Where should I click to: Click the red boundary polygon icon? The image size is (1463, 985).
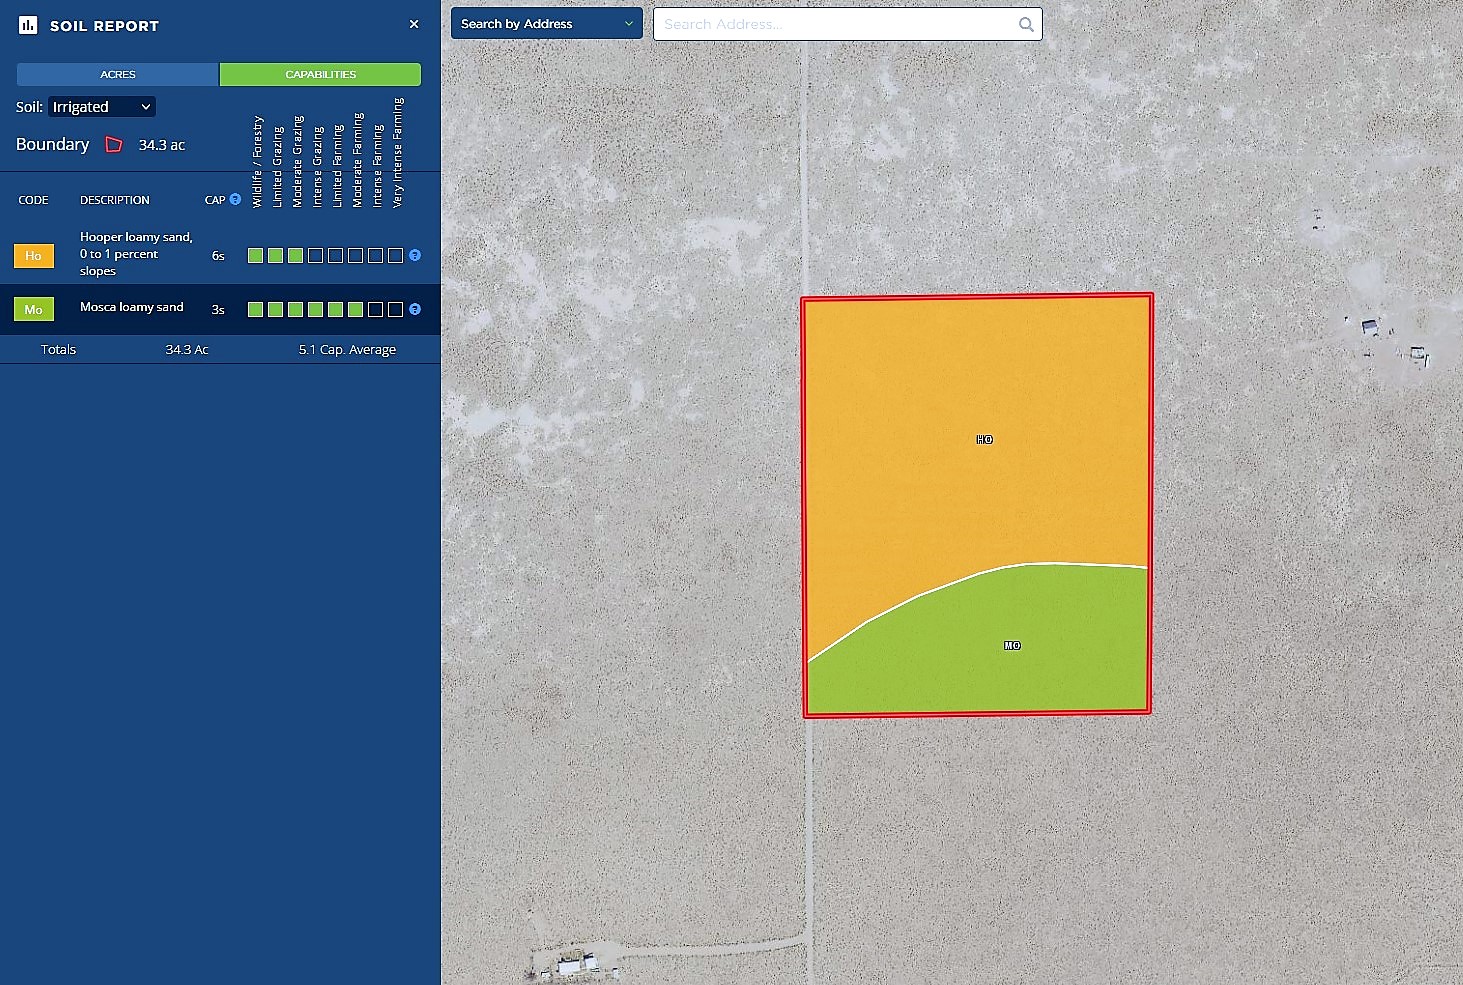click(x=114, y=145)
